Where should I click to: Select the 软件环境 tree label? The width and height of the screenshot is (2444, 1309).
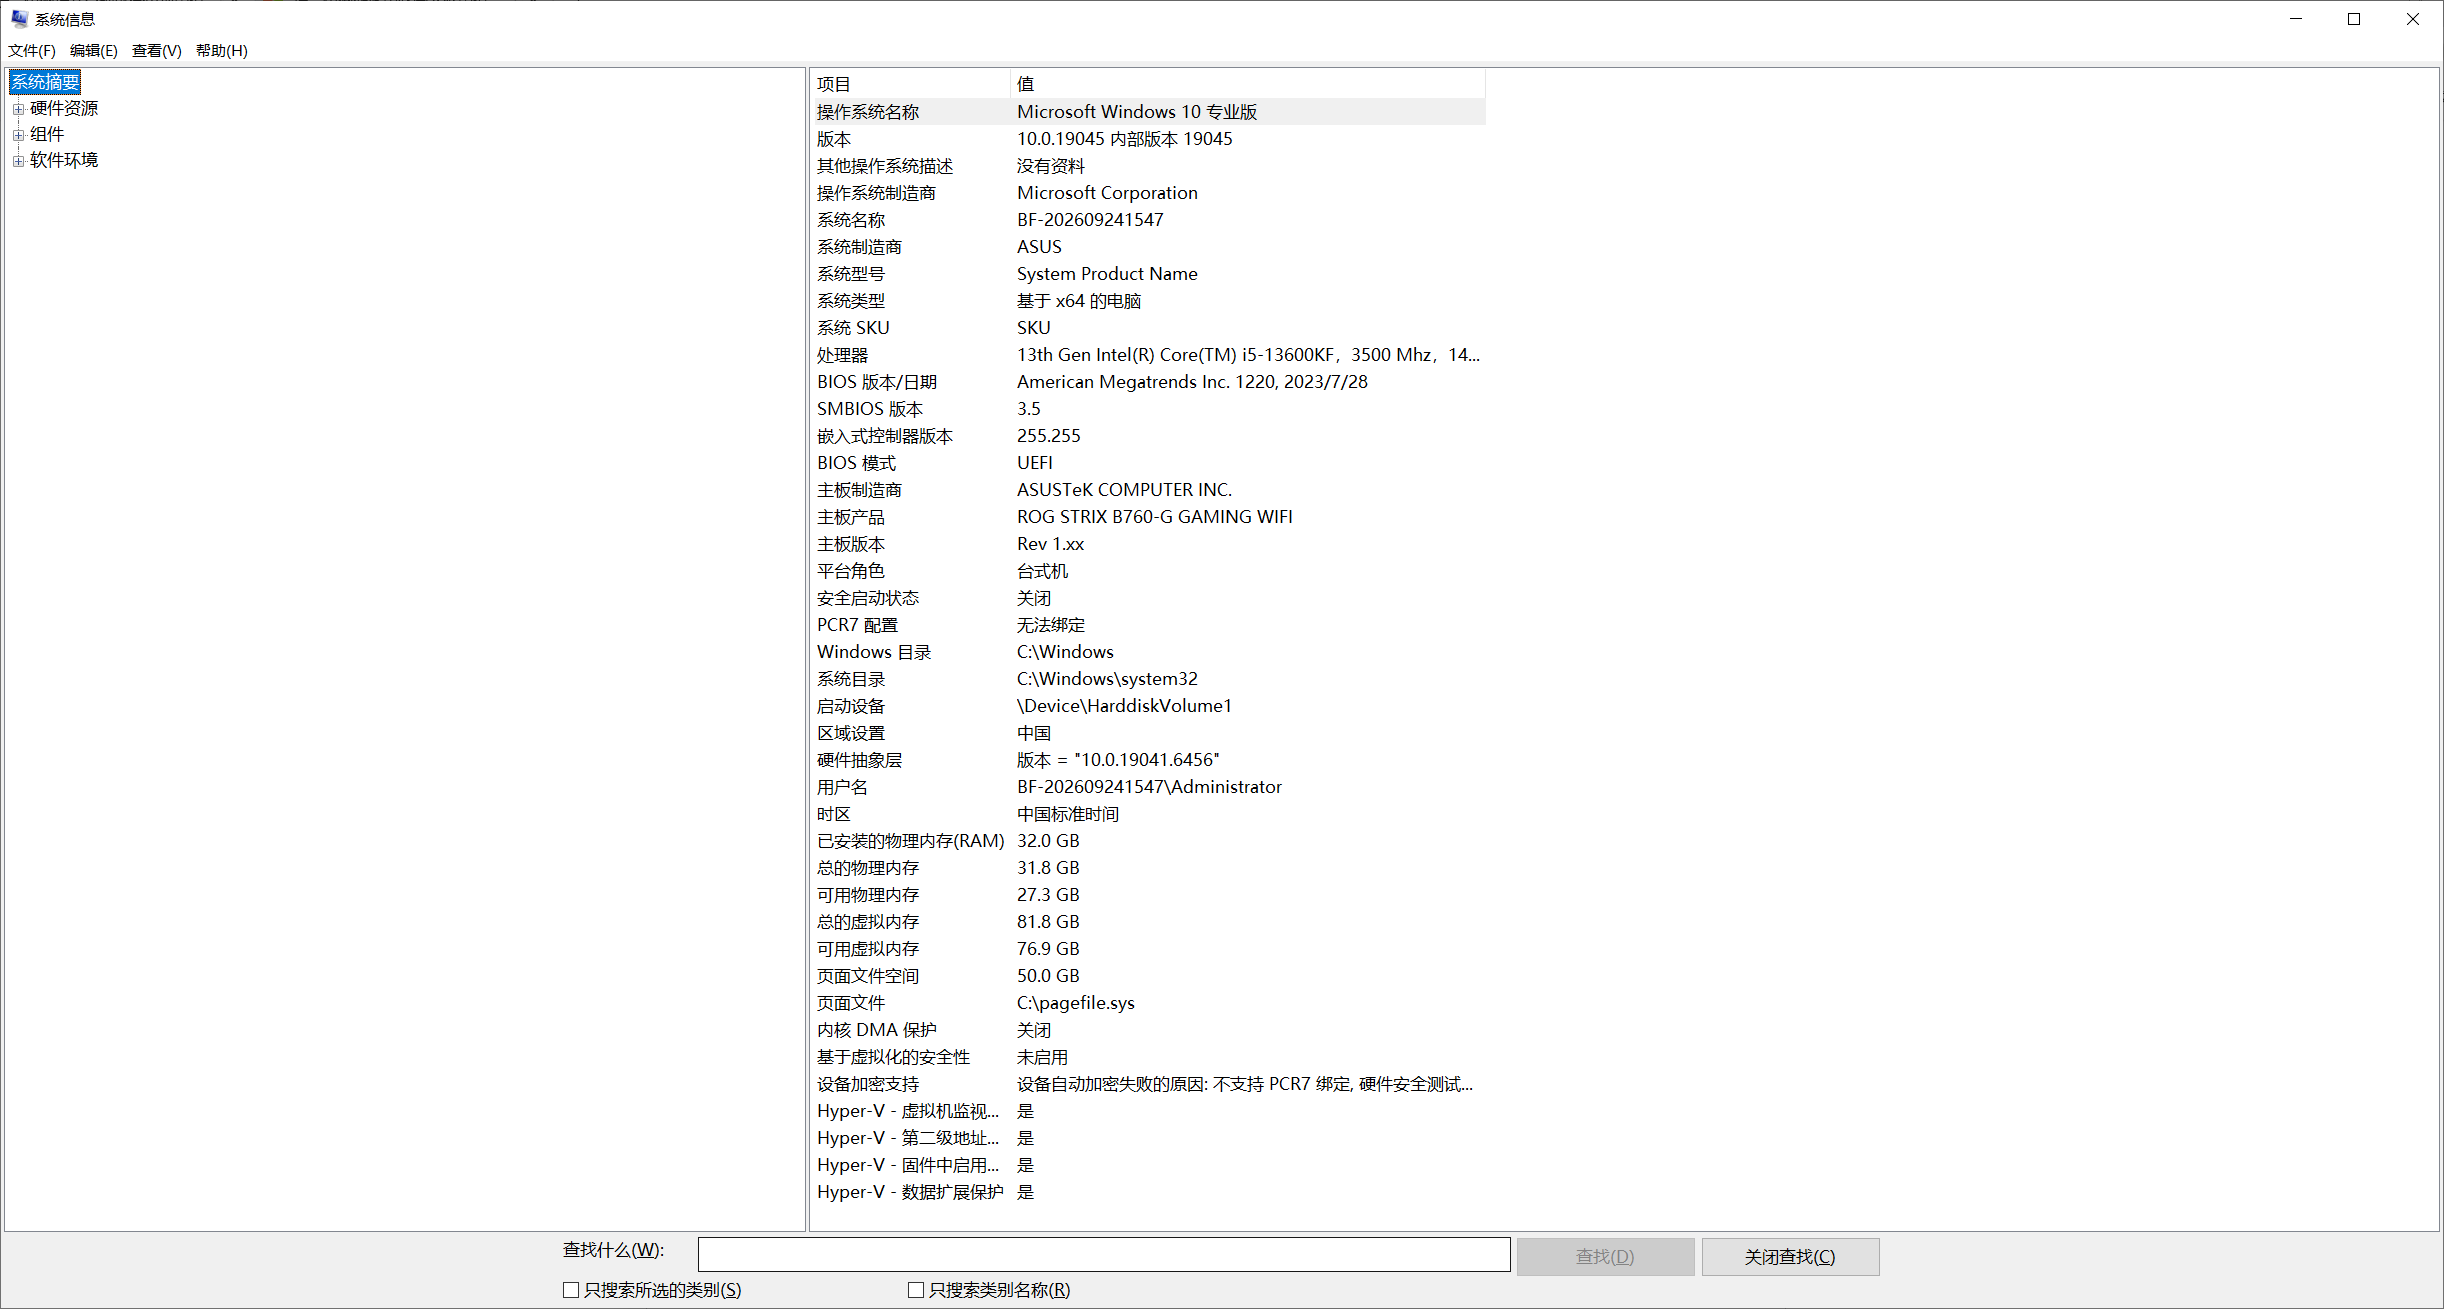(x=64, y=160)
